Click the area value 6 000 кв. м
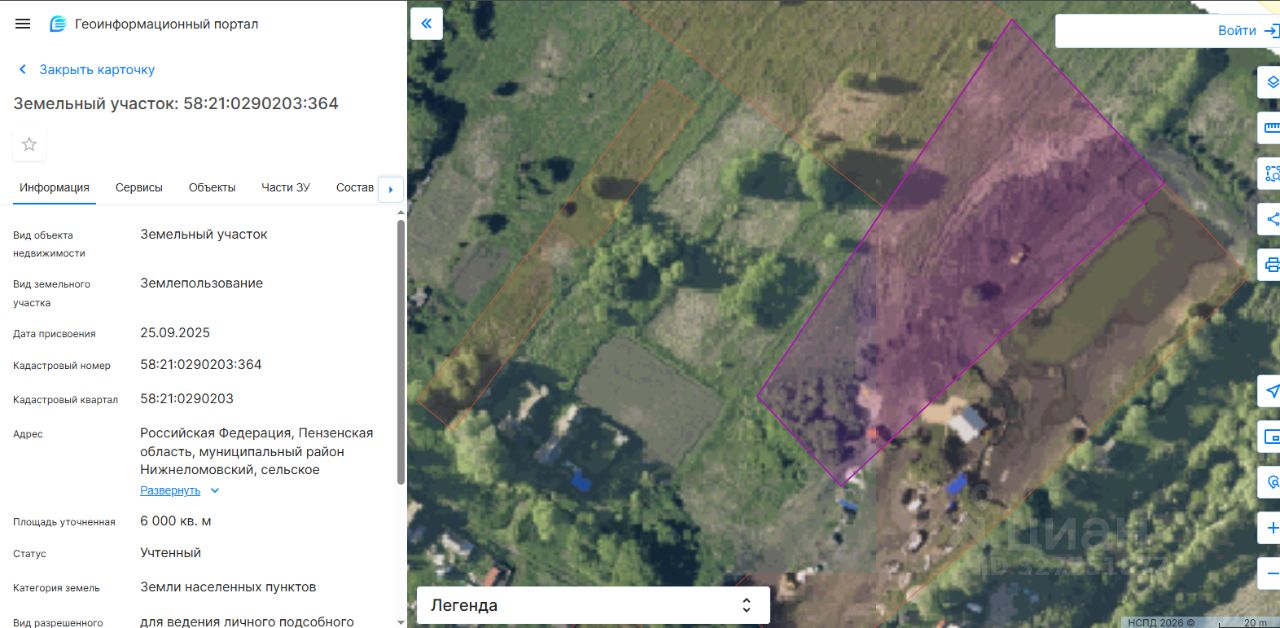 click(176, 521)
